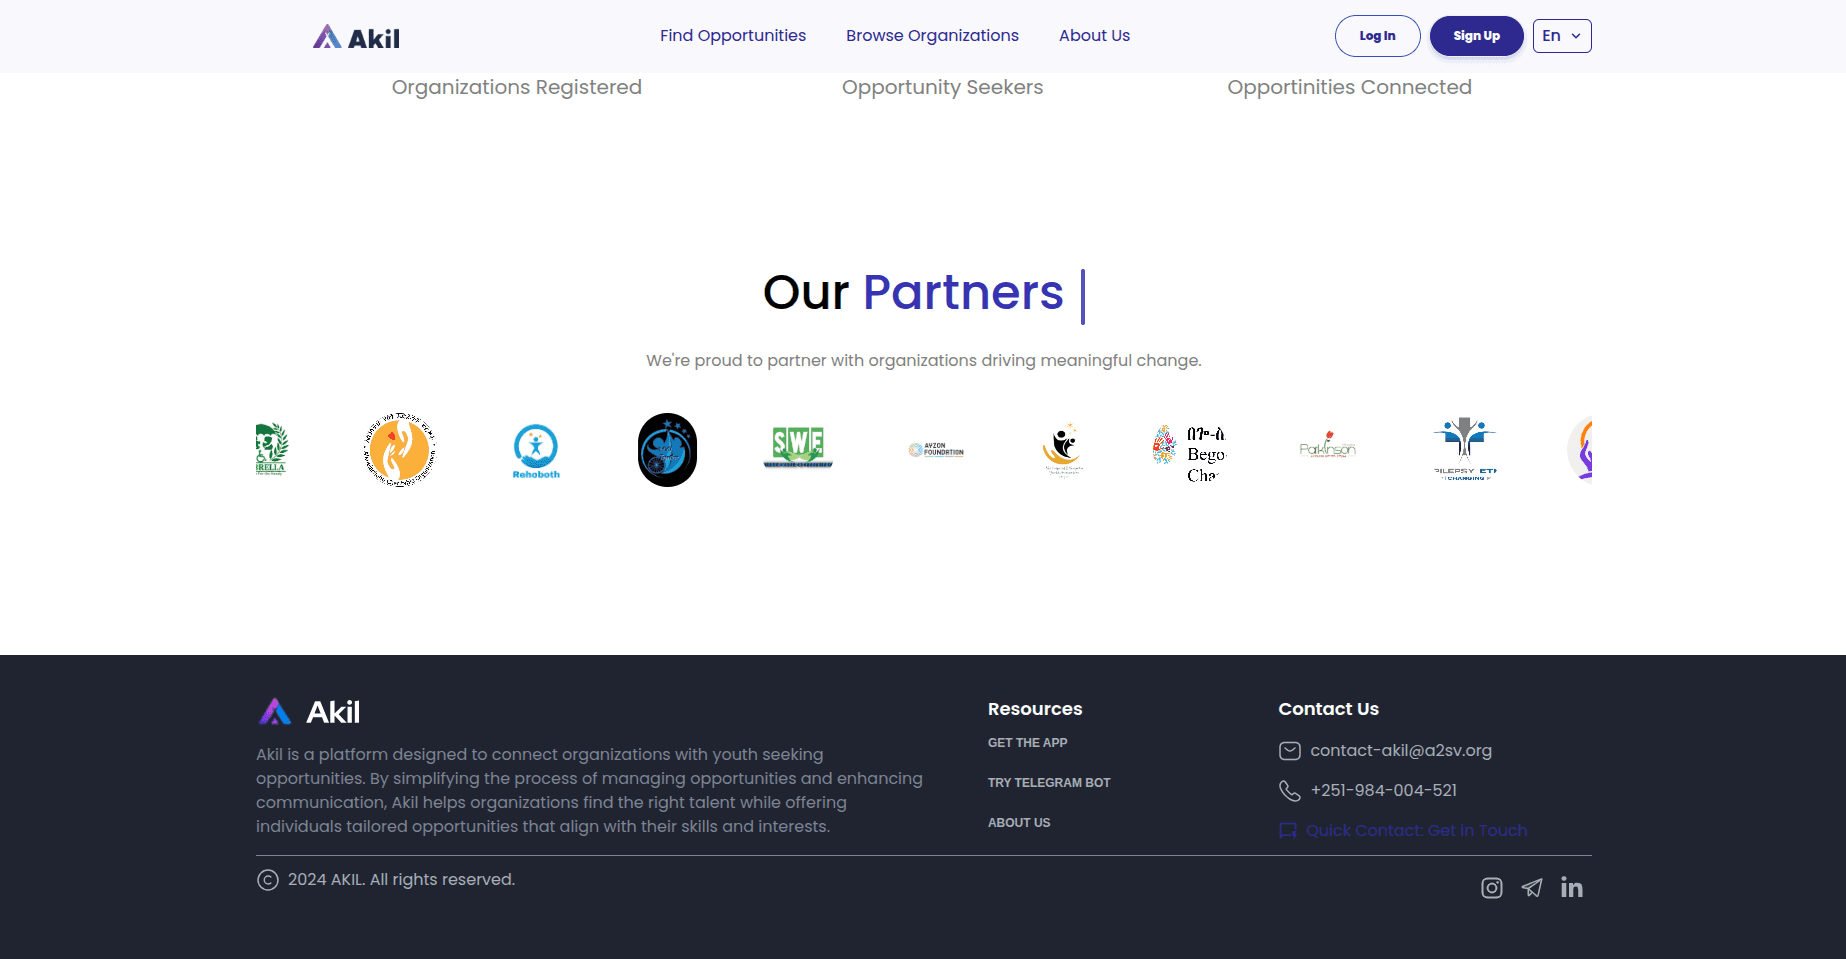1846x959 pixels.
Task: Select the orange circular hands partner logo
Action: click(x=399, y=449)
